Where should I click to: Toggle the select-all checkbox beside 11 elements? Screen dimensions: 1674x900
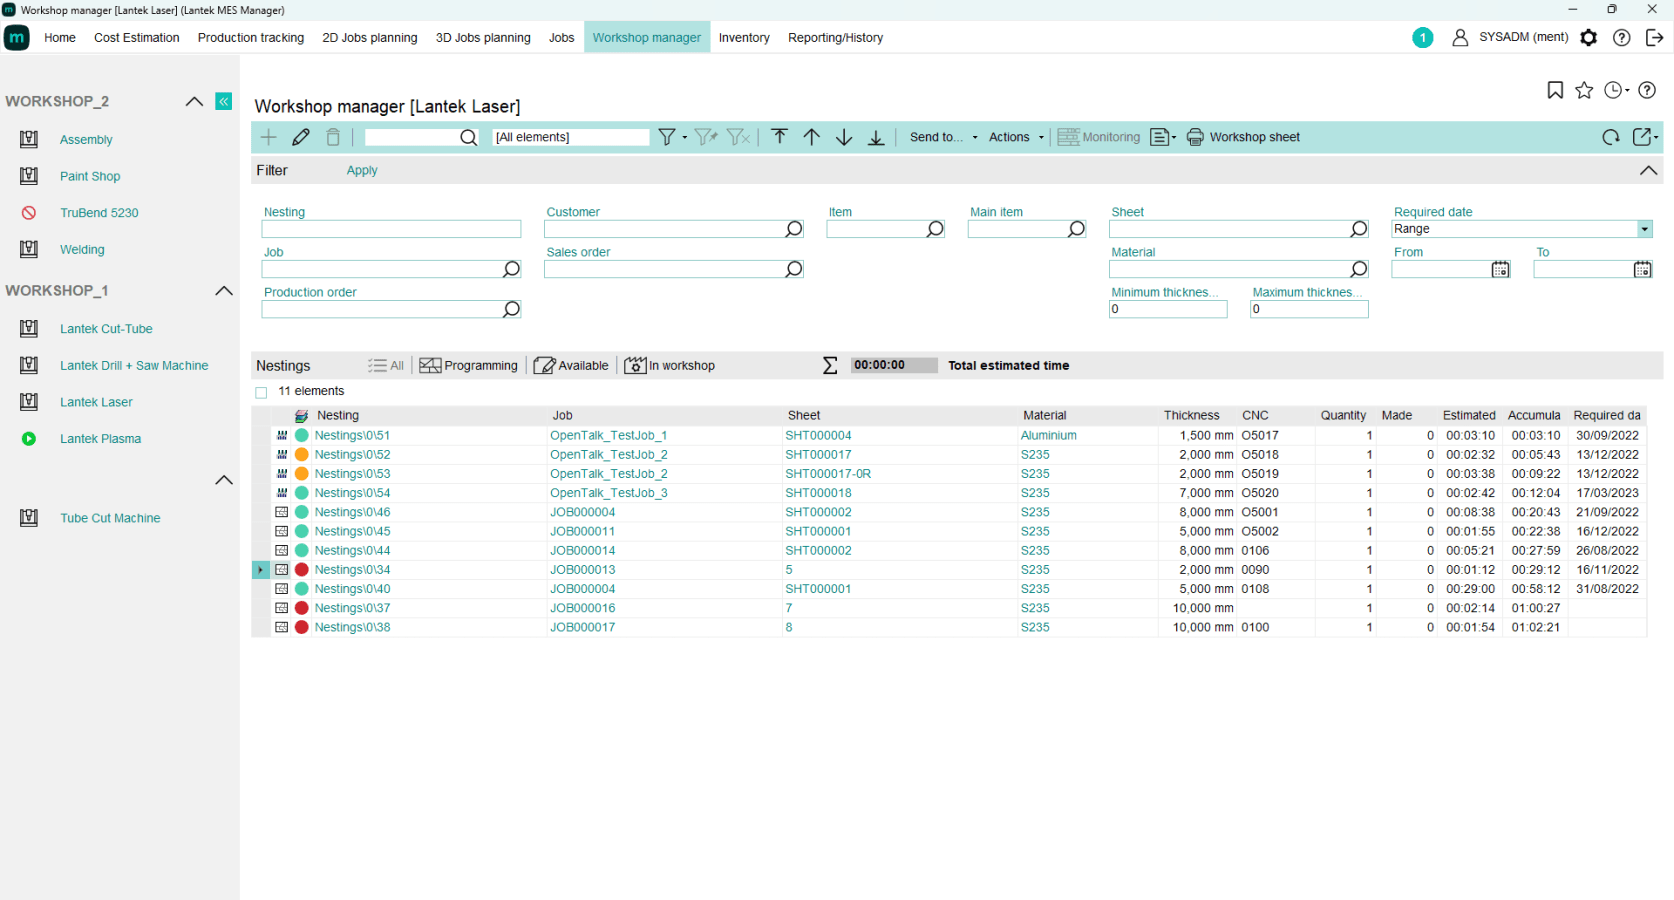click(x=262, y=392)
